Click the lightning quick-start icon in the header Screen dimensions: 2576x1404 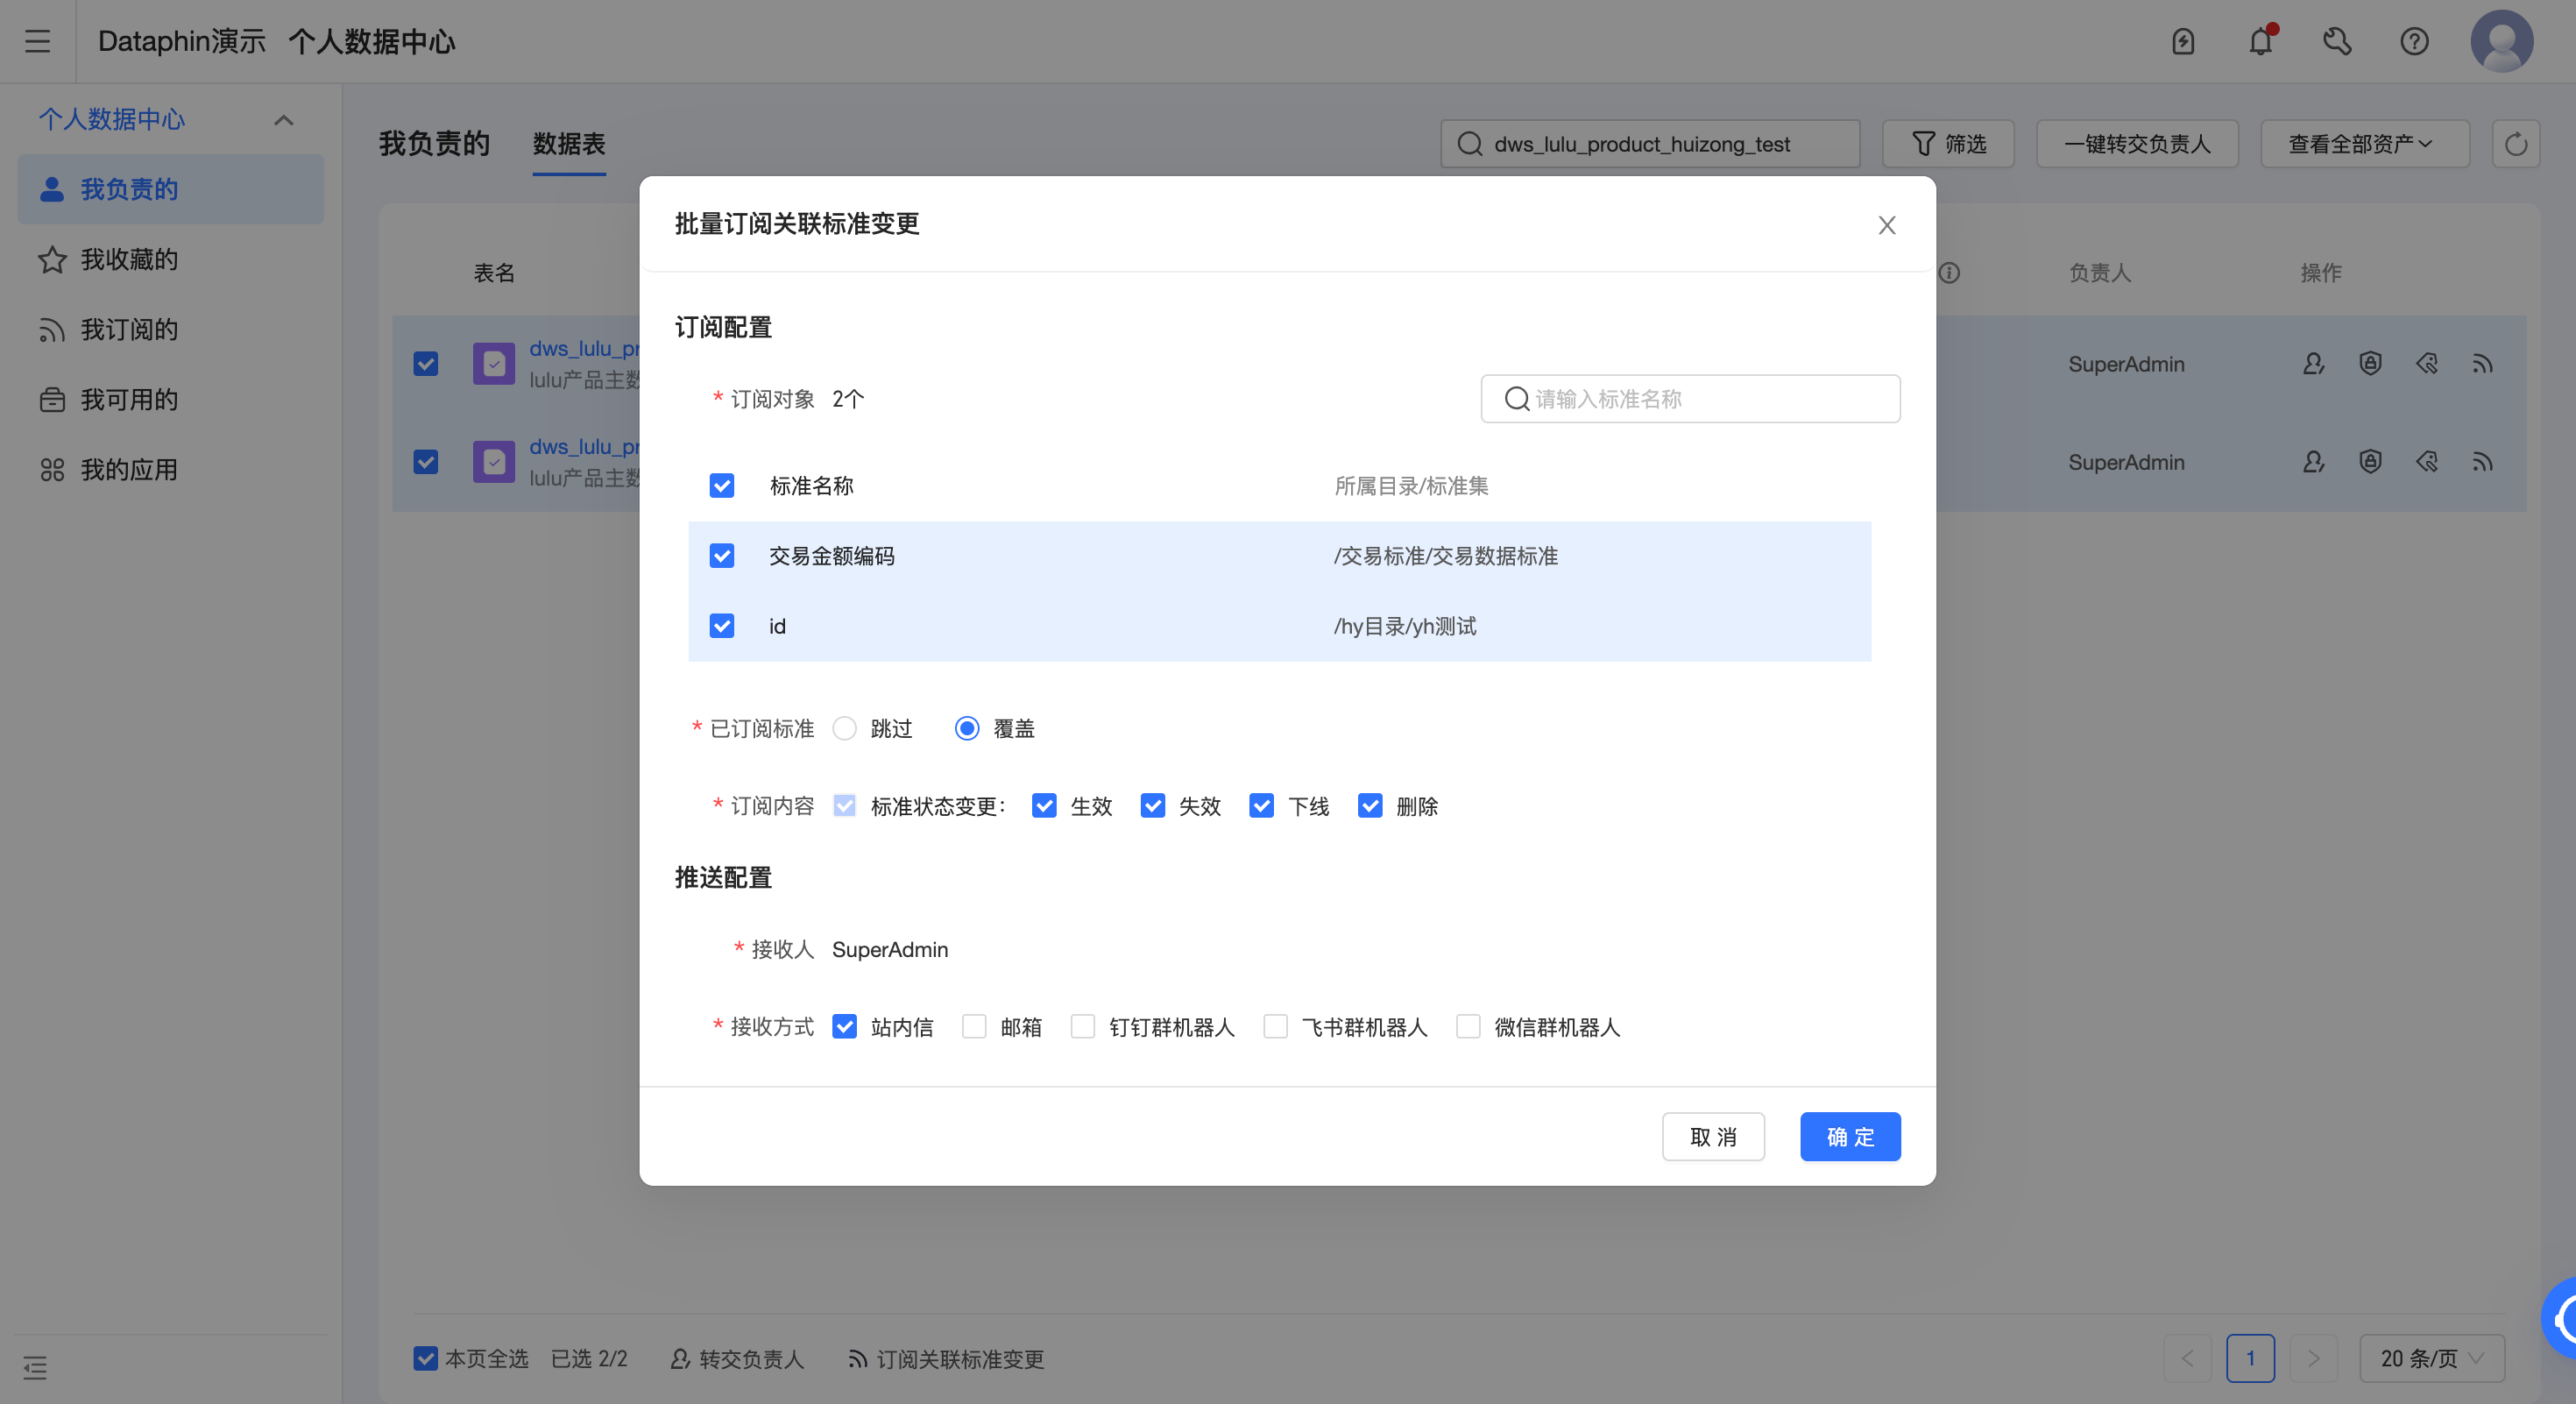pos(2184,42)
